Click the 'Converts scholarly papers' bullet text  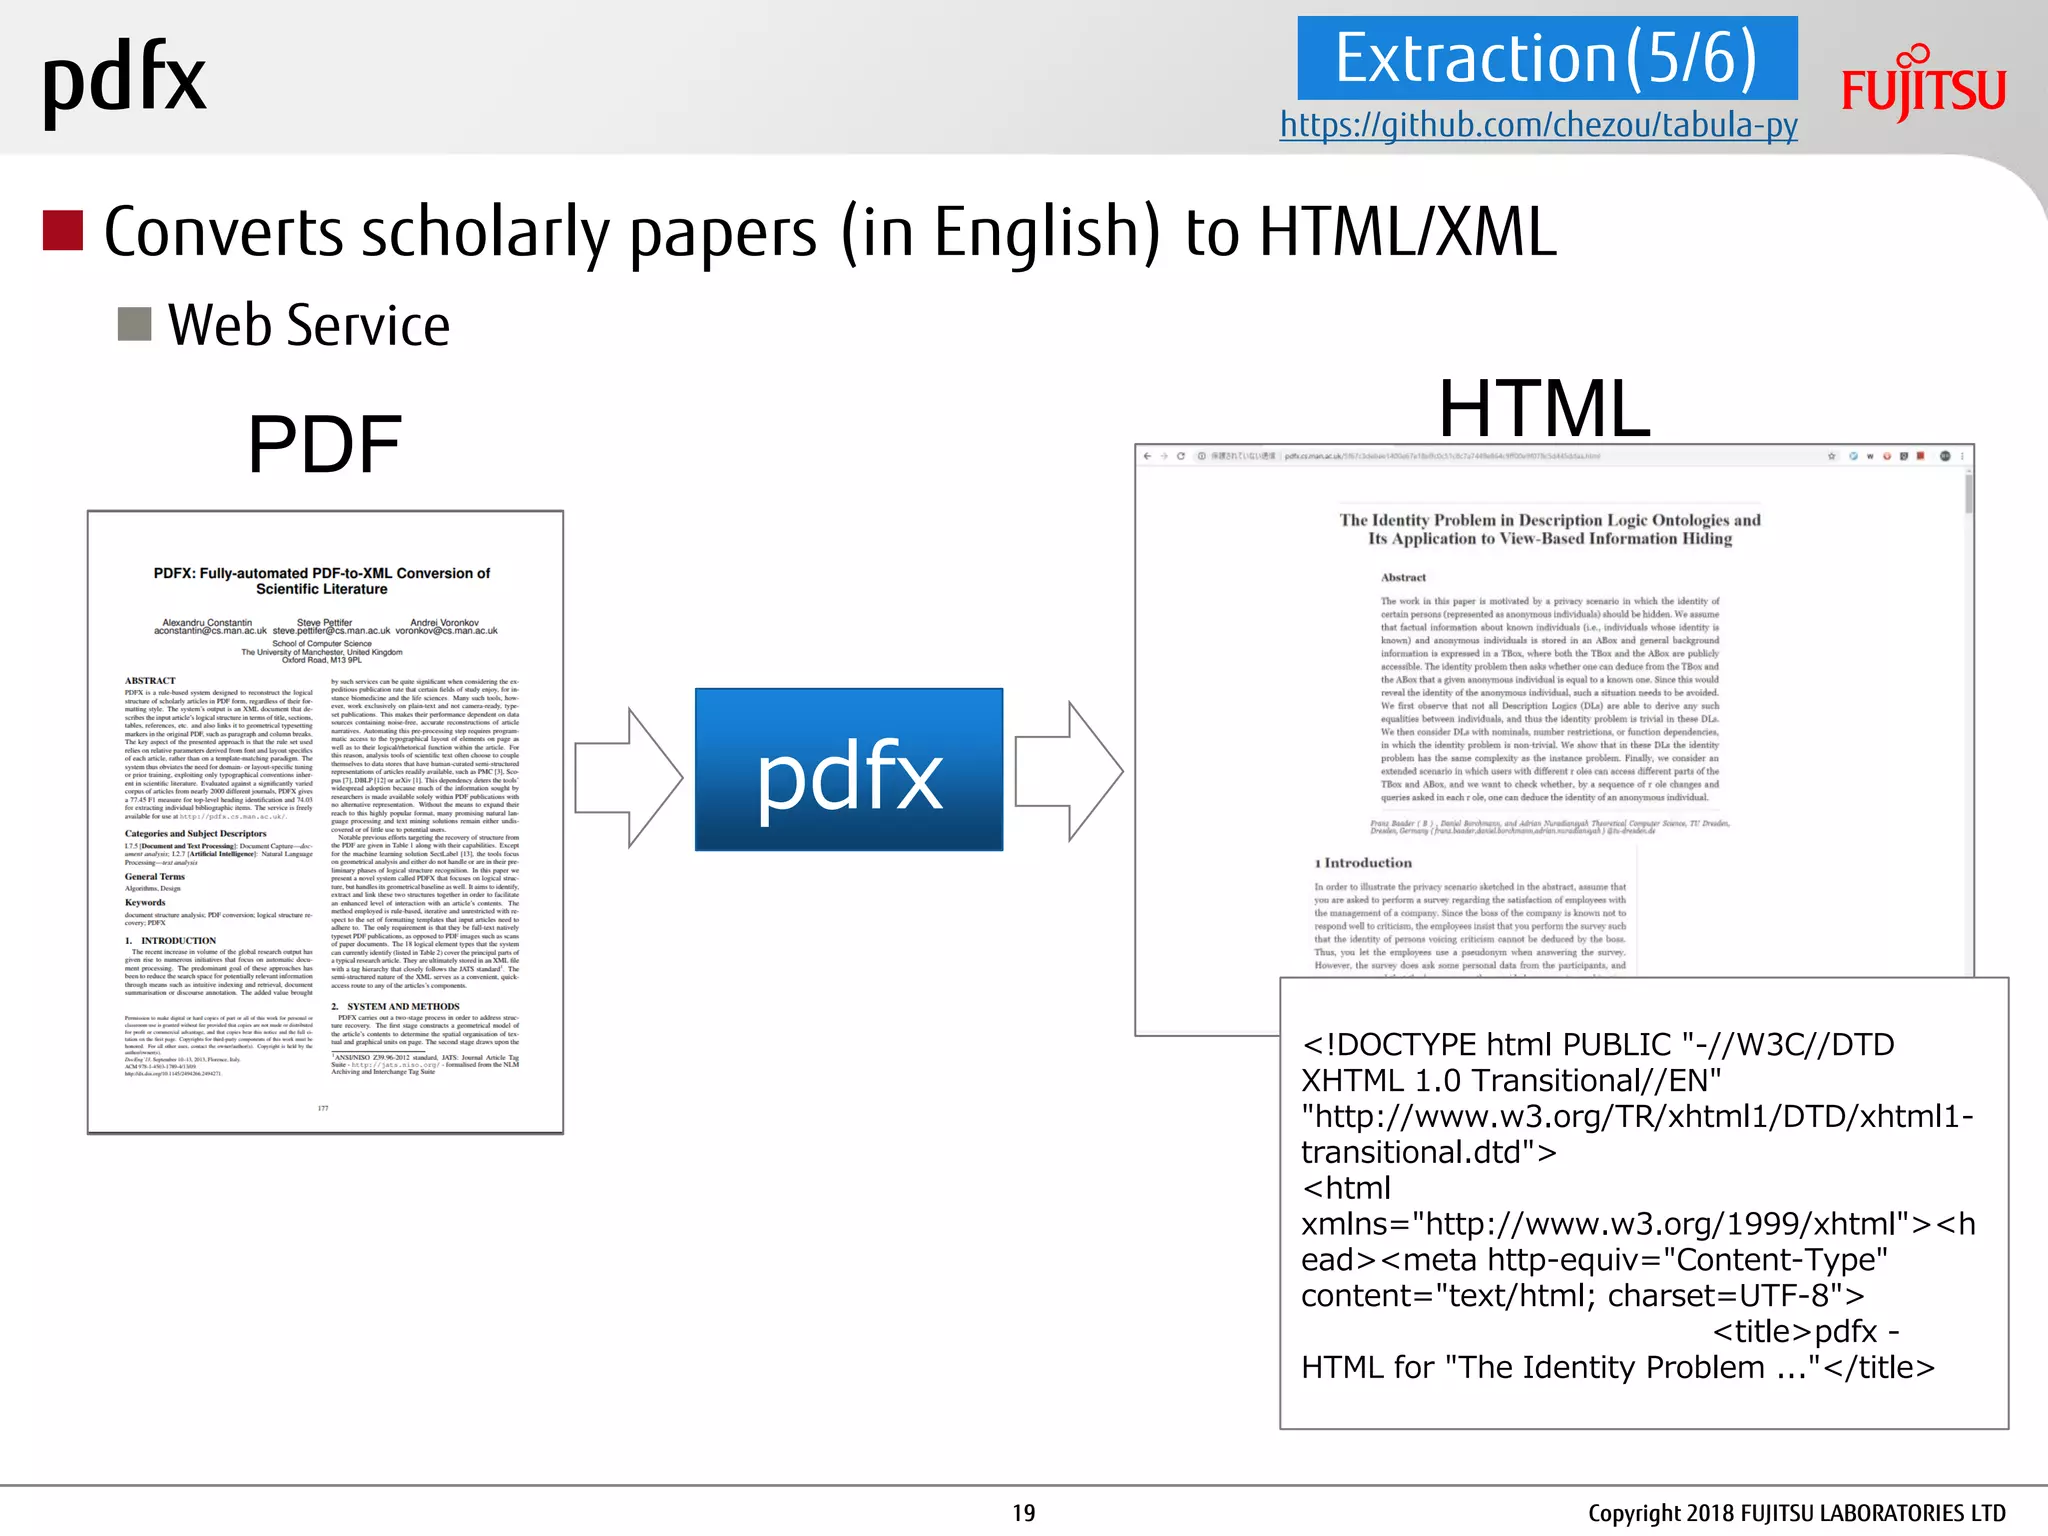830,232
